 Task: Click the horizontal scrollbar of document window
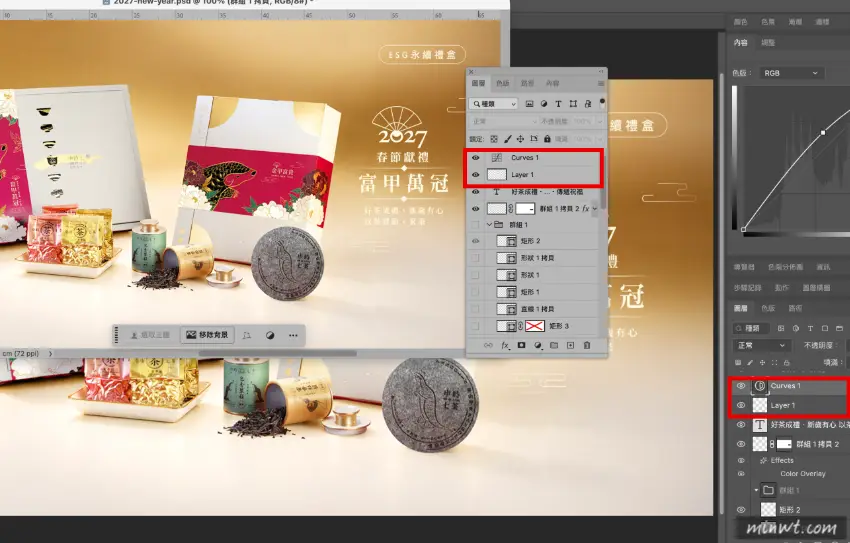pos(278,353)
